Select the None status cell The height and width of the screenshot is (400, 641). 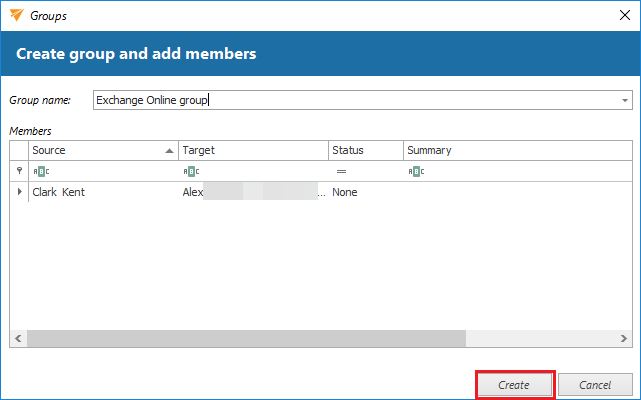coord(345,192)
